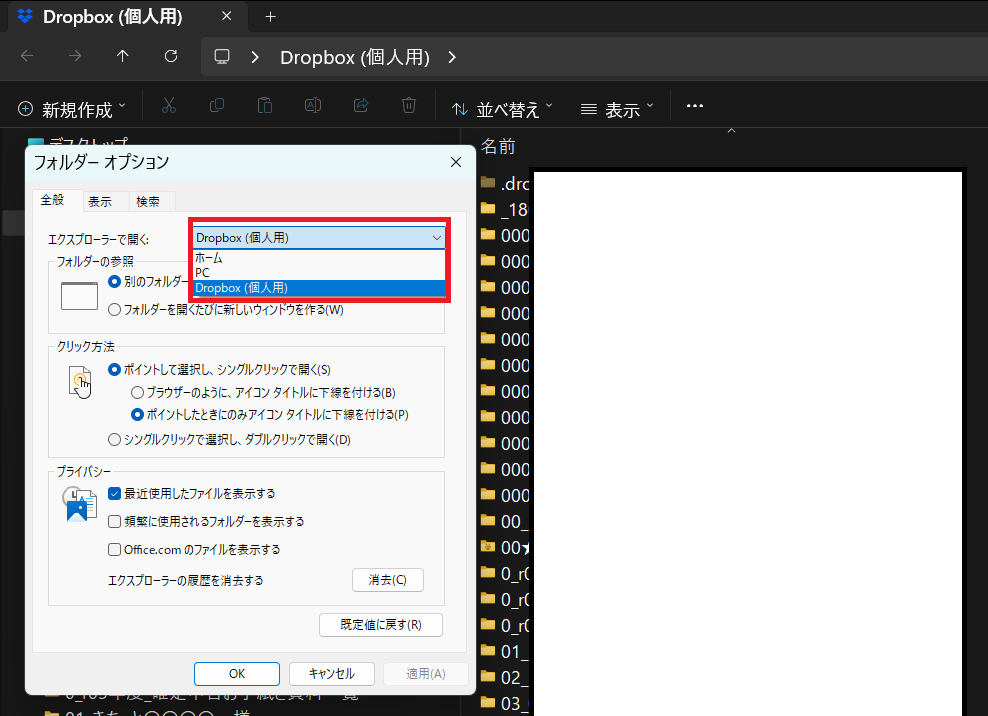This screenshot has width=988, height=716.
Task: Enable 頻繁に使用されるフォルダーを表示する checkbox
Action: pyautogui.click(x=115, y=522)
